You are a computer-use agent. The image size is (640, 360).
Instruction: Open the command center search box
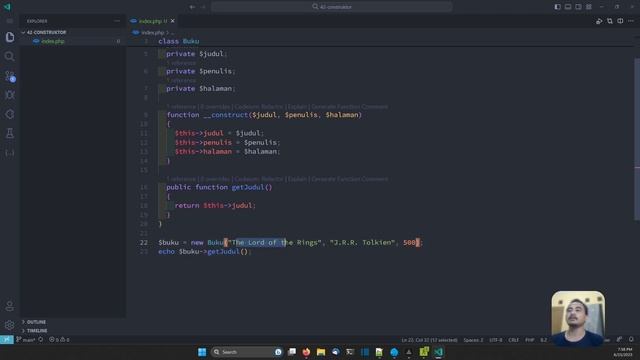tap(332, 7)
